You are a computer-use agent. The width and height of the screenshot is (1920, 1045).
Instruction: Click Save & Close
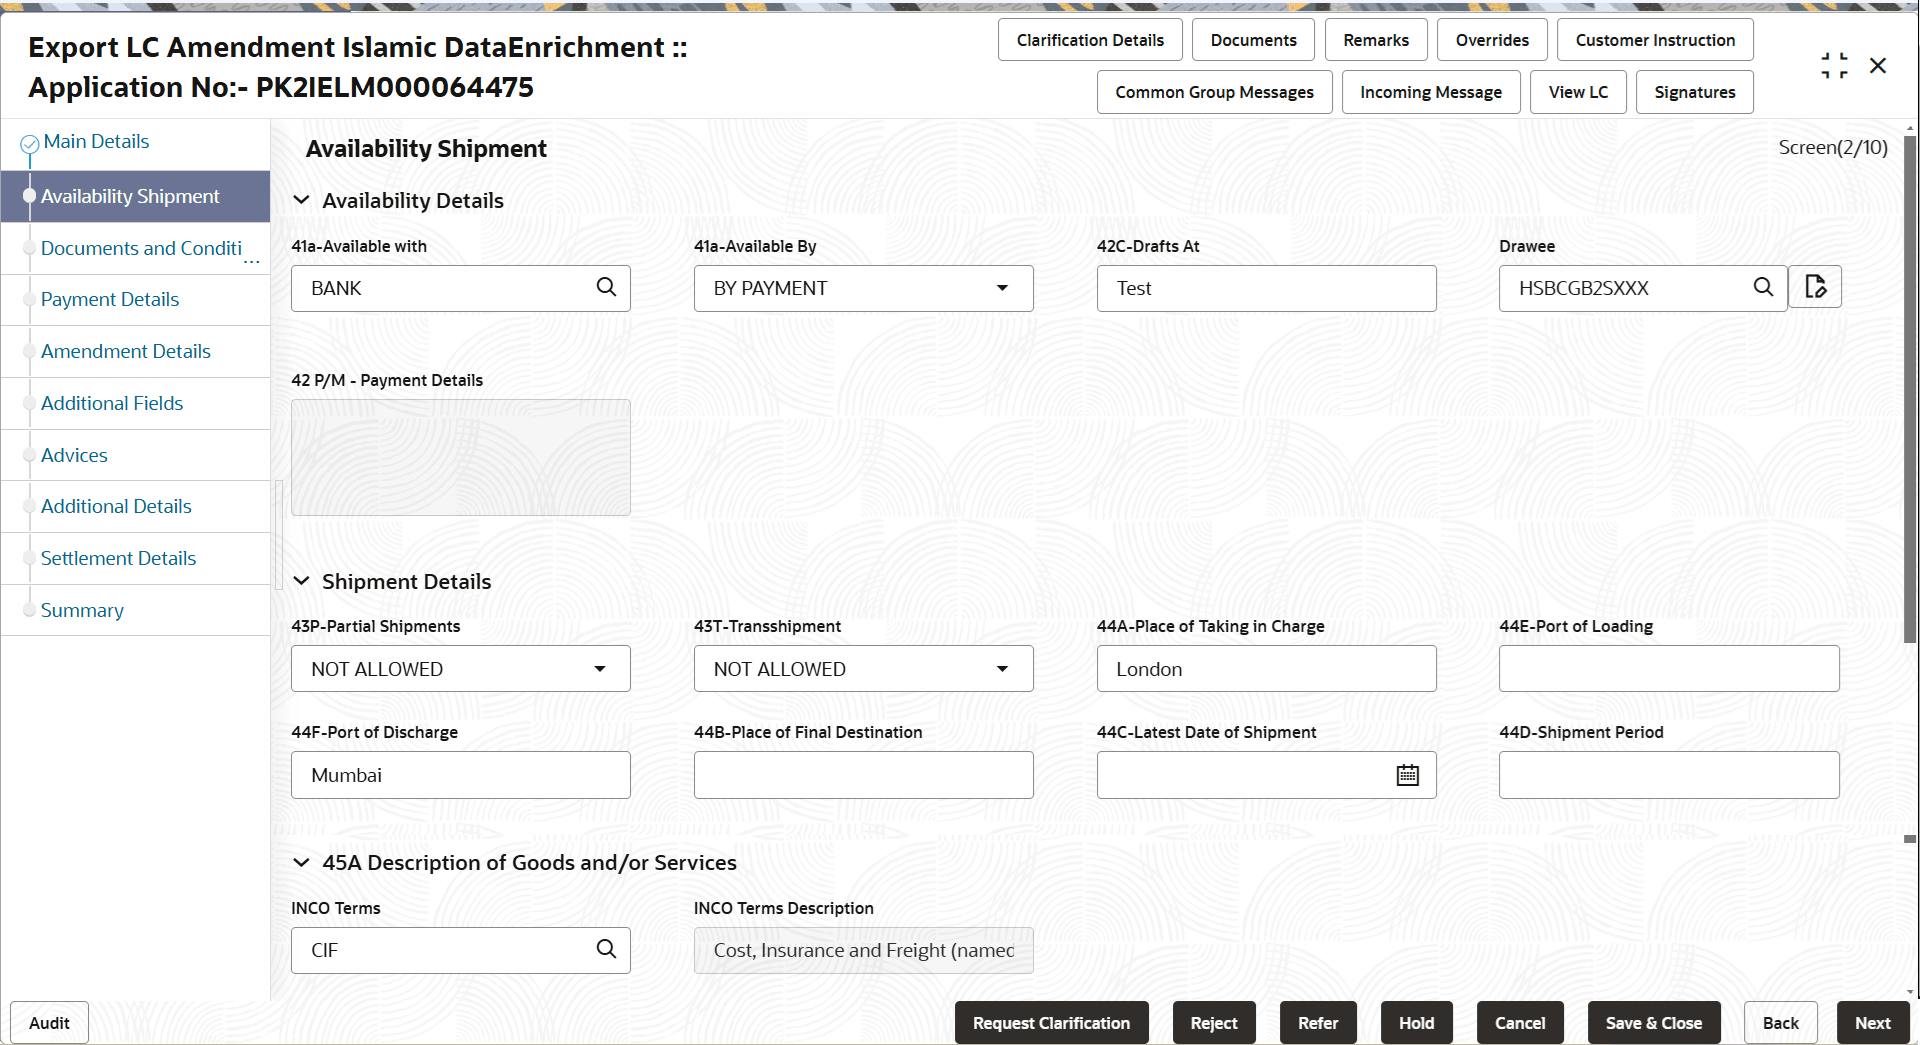pyautogui.click(x=1653, y=1022)
